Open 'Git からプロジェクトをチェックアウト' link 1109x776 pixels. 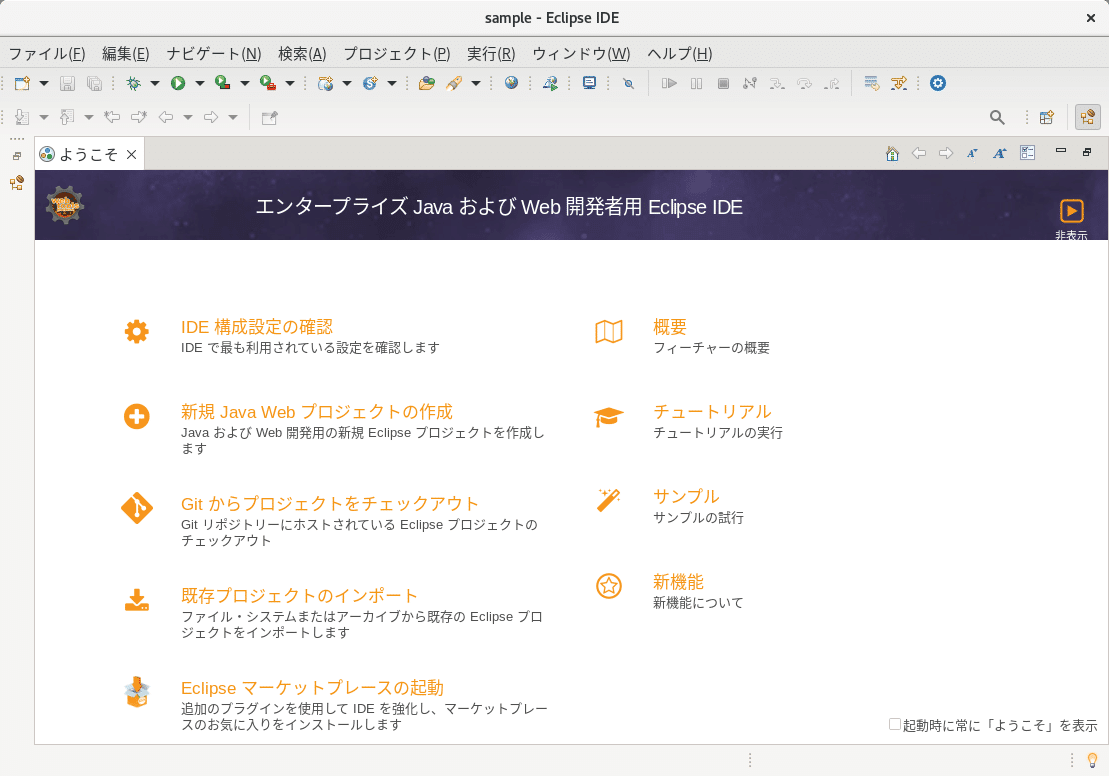coord(330,504)
